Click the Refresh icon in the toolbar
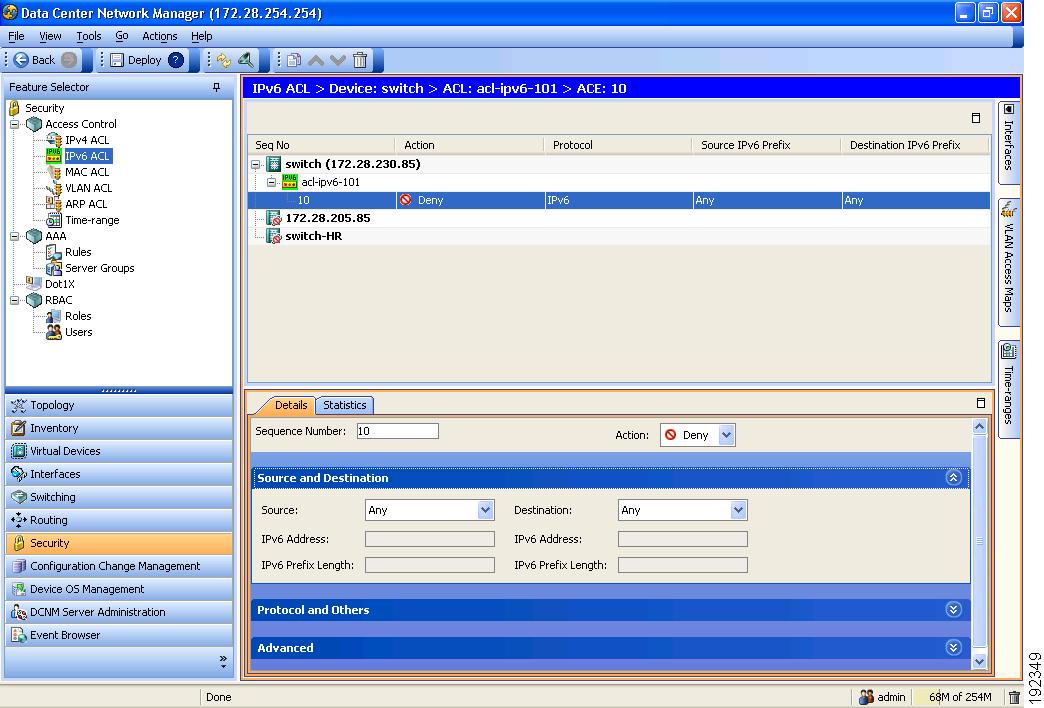1044x708 pixels. click(x=224, y=60)
